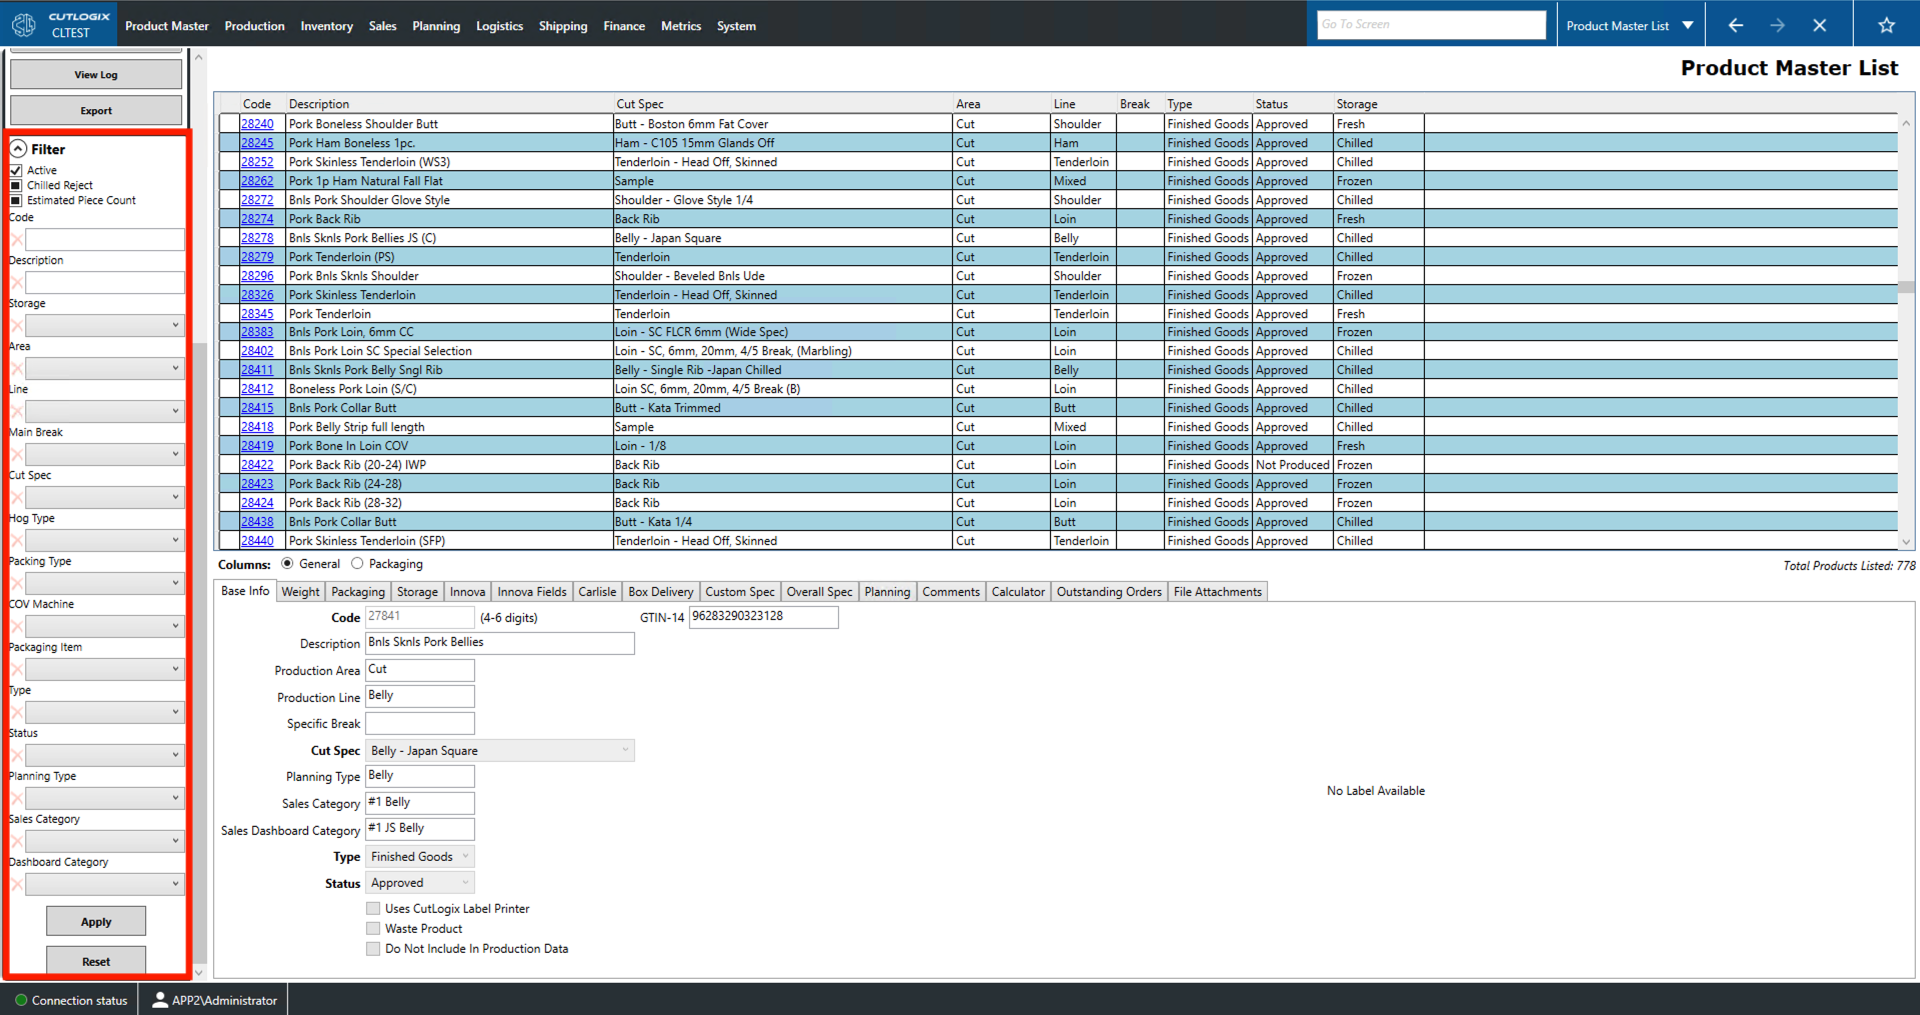Click the APP2\Administrator user icon
The height and width of the screenshot is (1015, 1920).
pyautogui.click(x=160, y=1000)
